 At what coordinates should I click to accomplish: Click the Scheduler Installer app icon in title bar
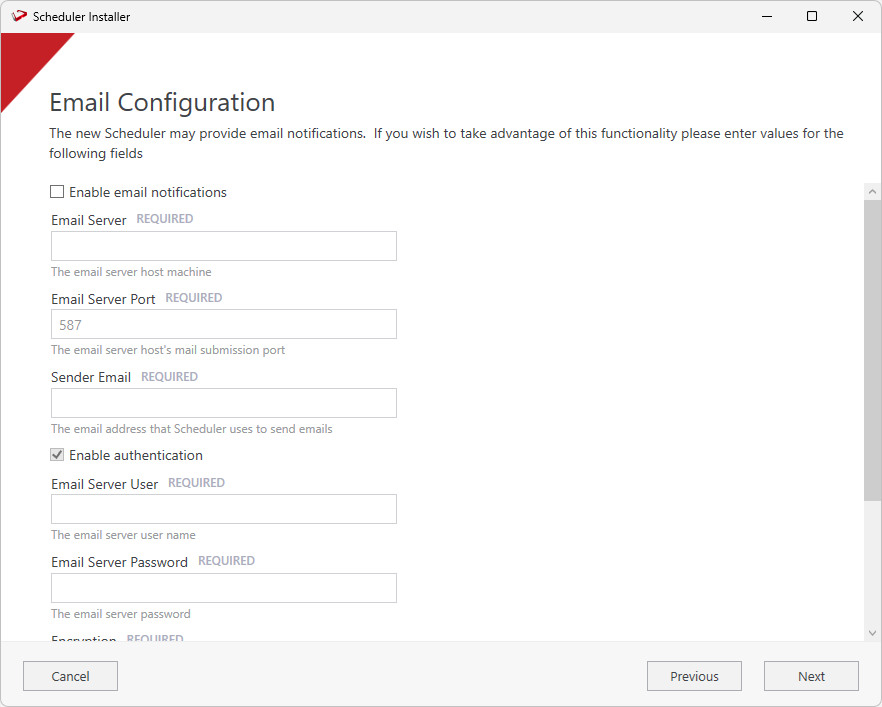pyautogui.click(x=18, y=16)
